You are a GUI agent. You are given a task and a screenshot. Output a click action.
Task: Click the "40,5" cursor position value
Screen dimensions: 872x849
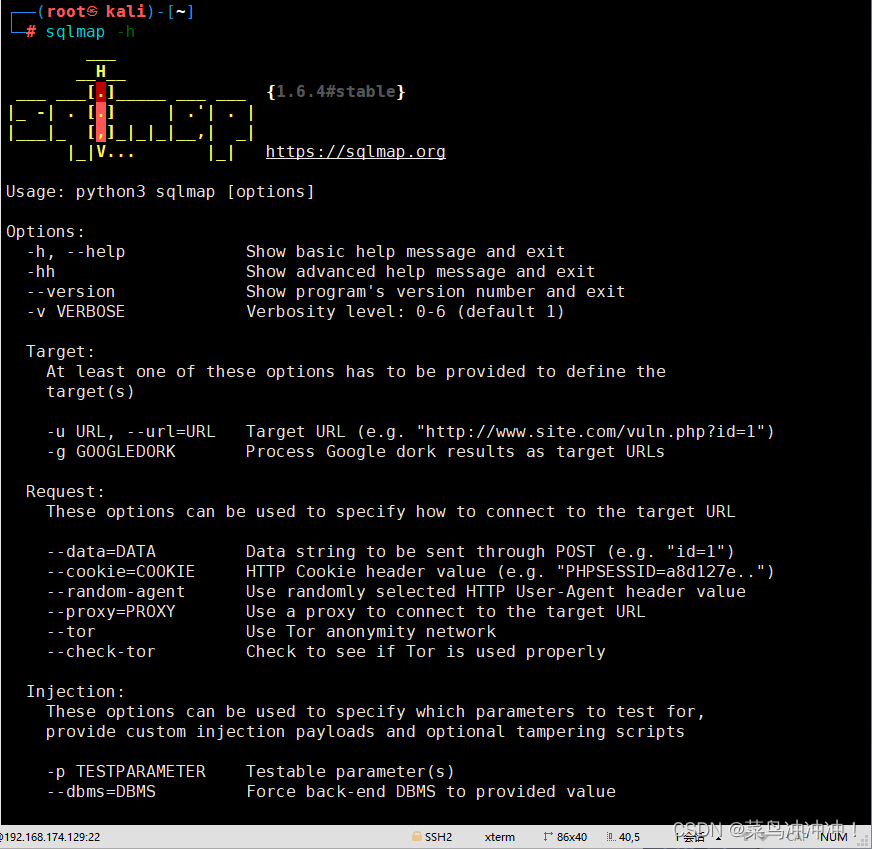(x=630, y=837)
